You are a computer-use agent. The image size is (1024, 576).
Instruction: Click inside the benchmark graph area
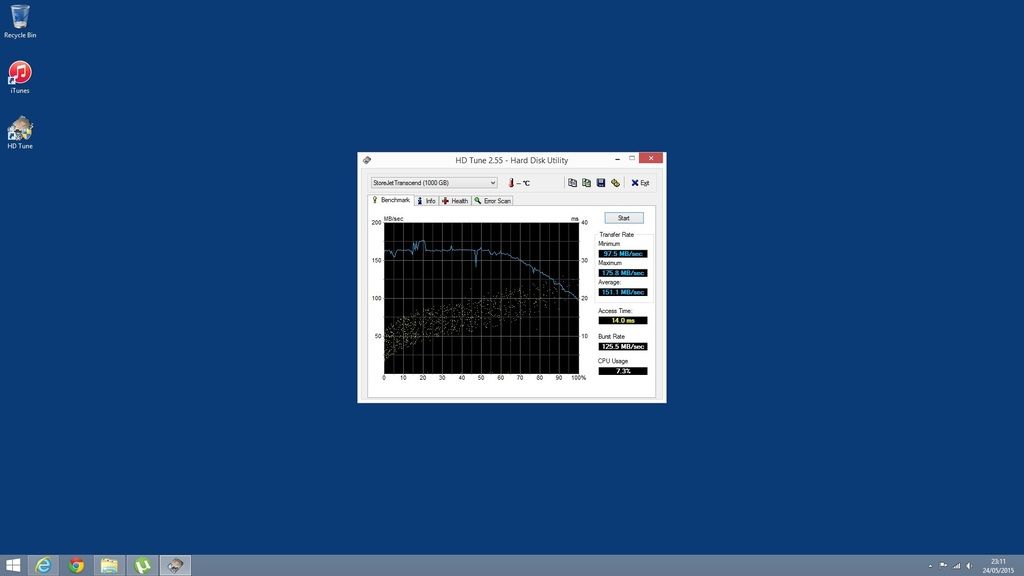pyautogui.click(x=481, y=298)
